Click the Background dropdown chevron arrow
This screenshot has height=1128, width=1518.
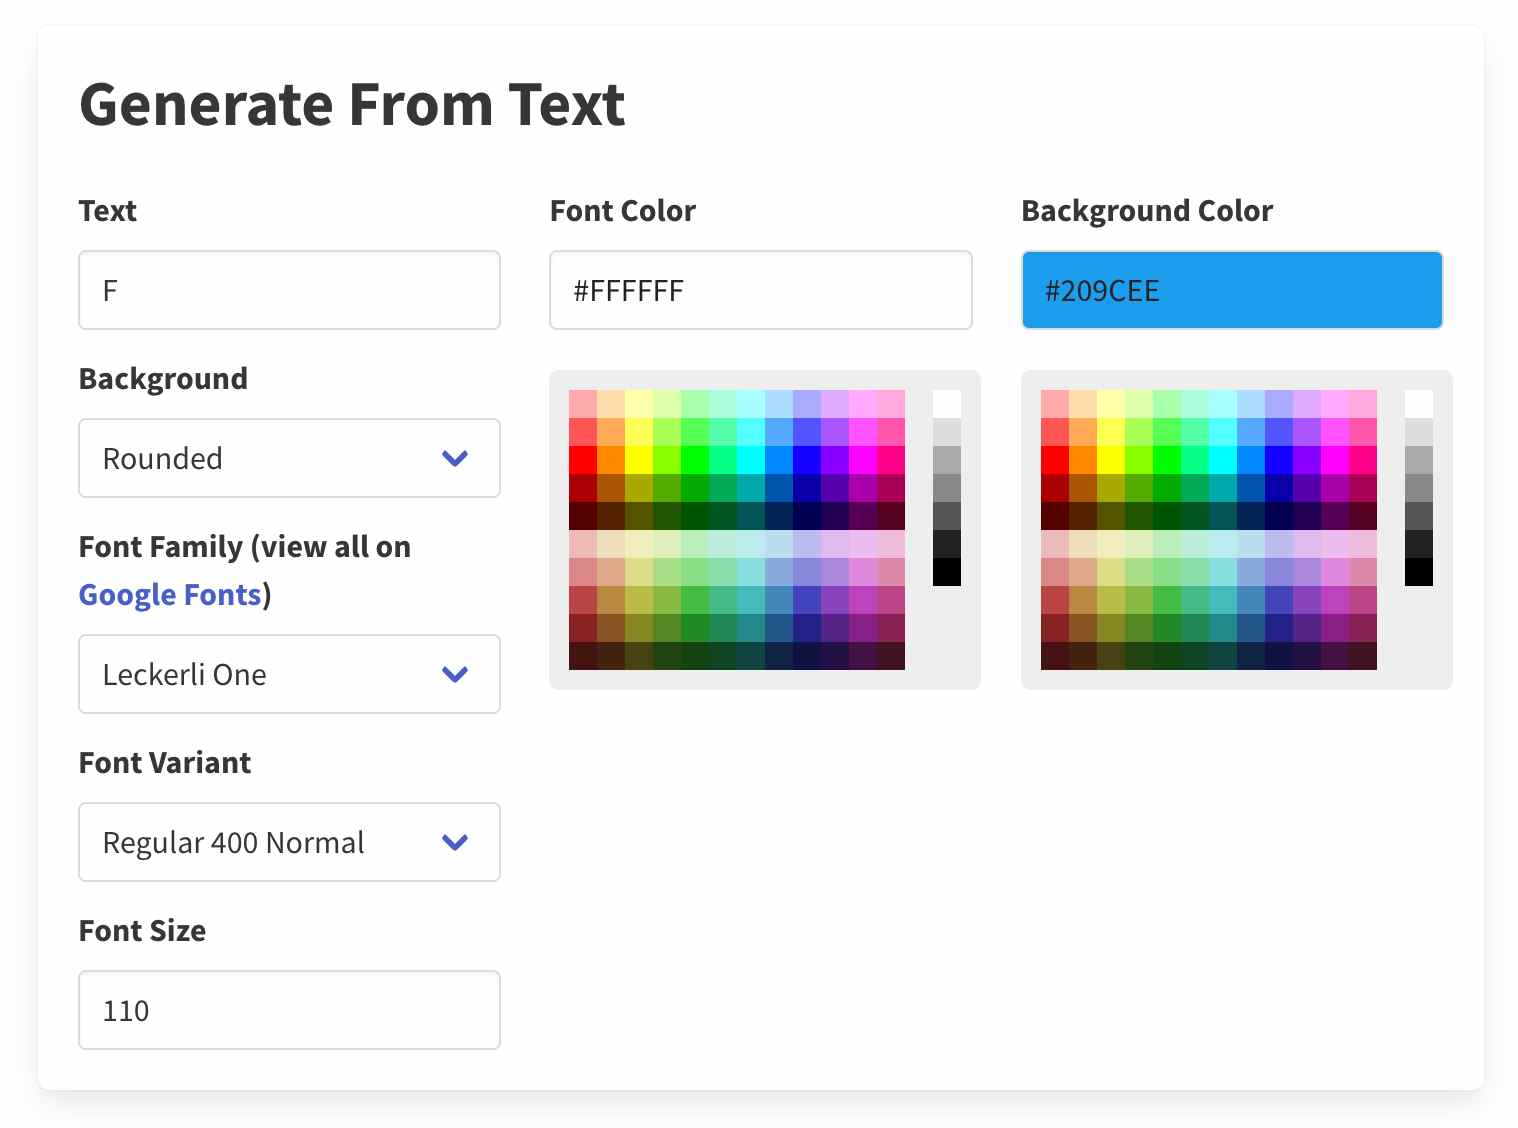coord(455,458)
